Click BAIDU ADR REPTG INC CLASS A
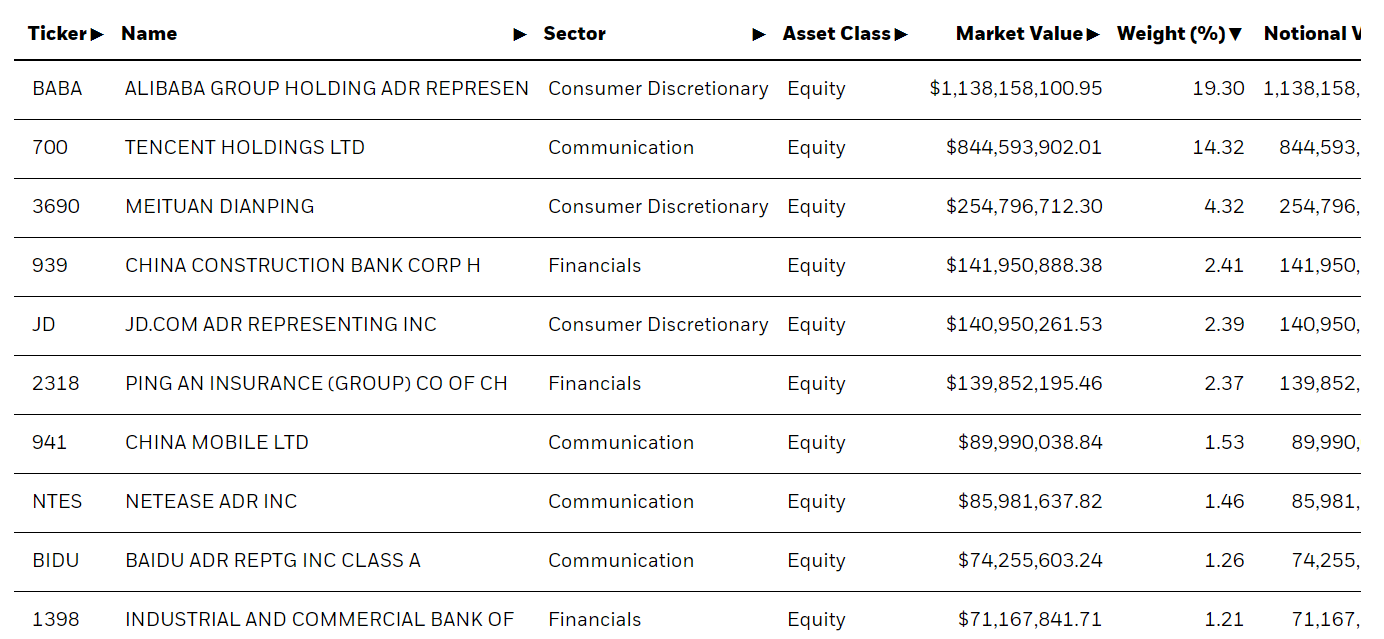Screen dimensions: 1384x639 (x=273, y=561)
